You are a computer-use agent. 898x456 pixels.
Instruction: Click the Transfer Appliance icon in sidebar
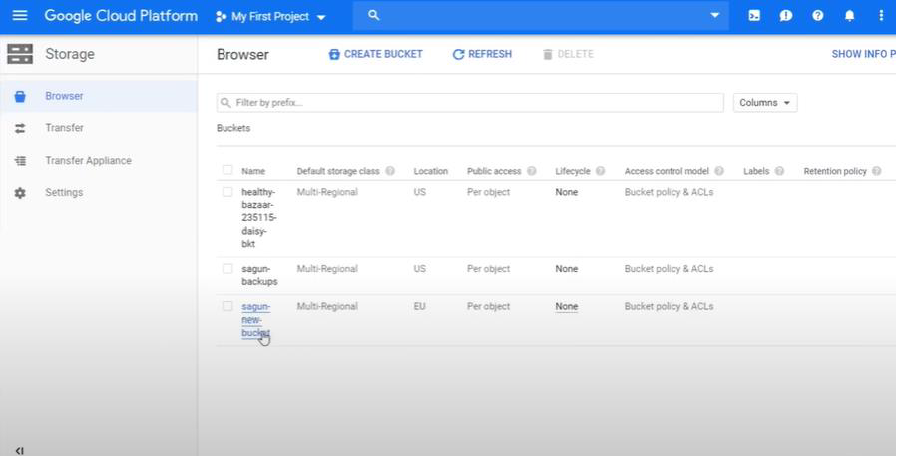(x=20, y=160)
